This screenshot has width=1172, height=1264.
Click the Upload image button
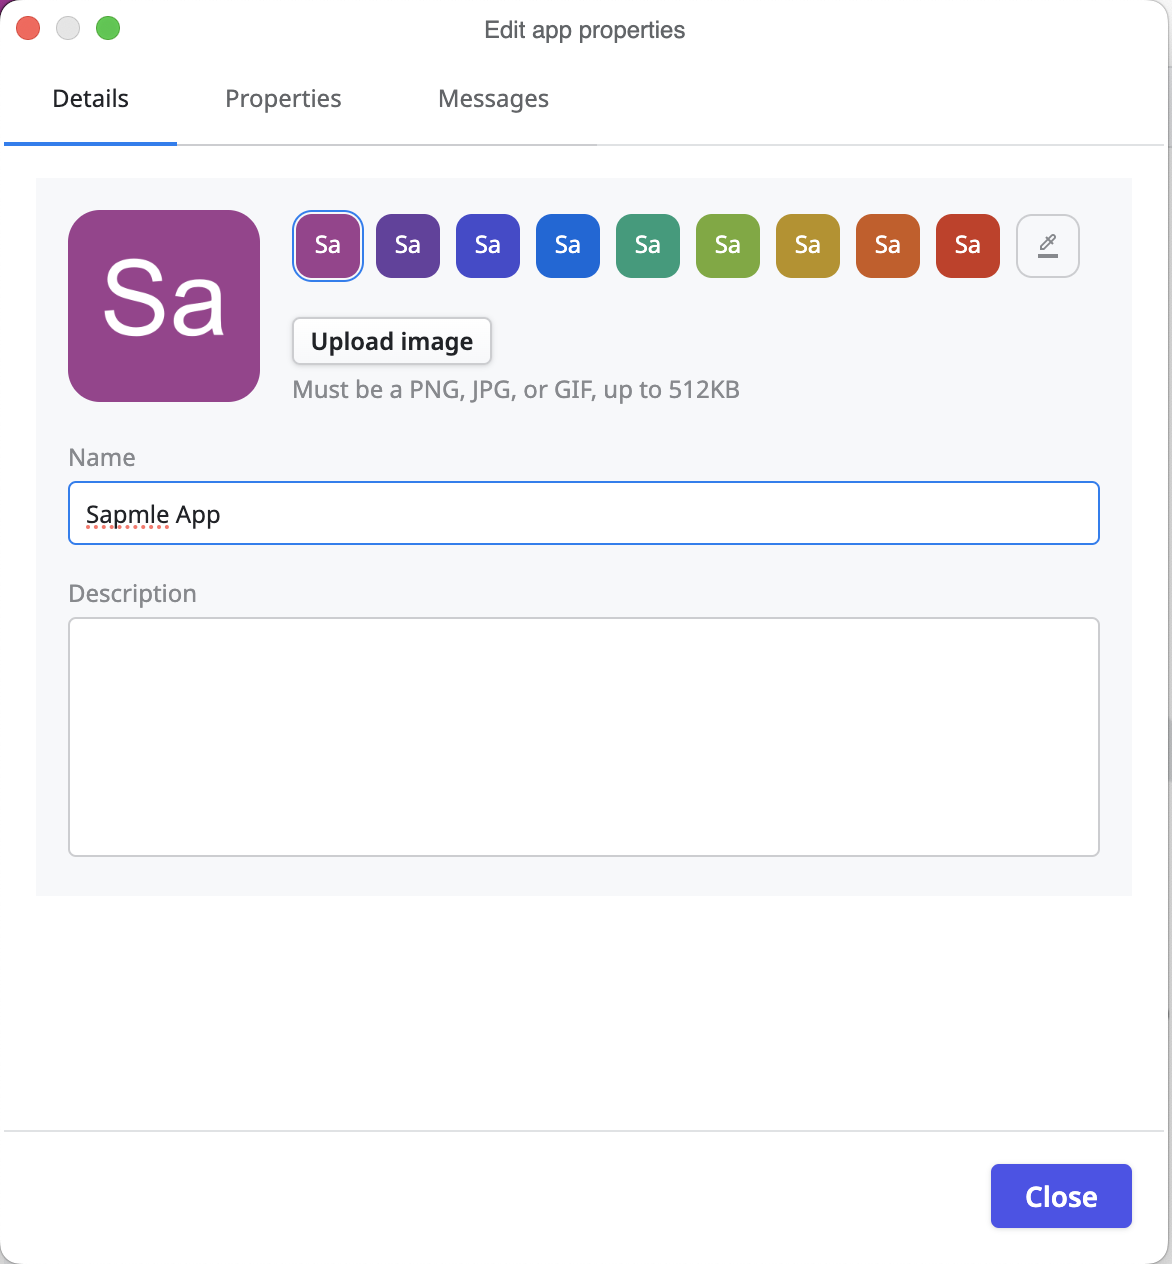[391, 341]
